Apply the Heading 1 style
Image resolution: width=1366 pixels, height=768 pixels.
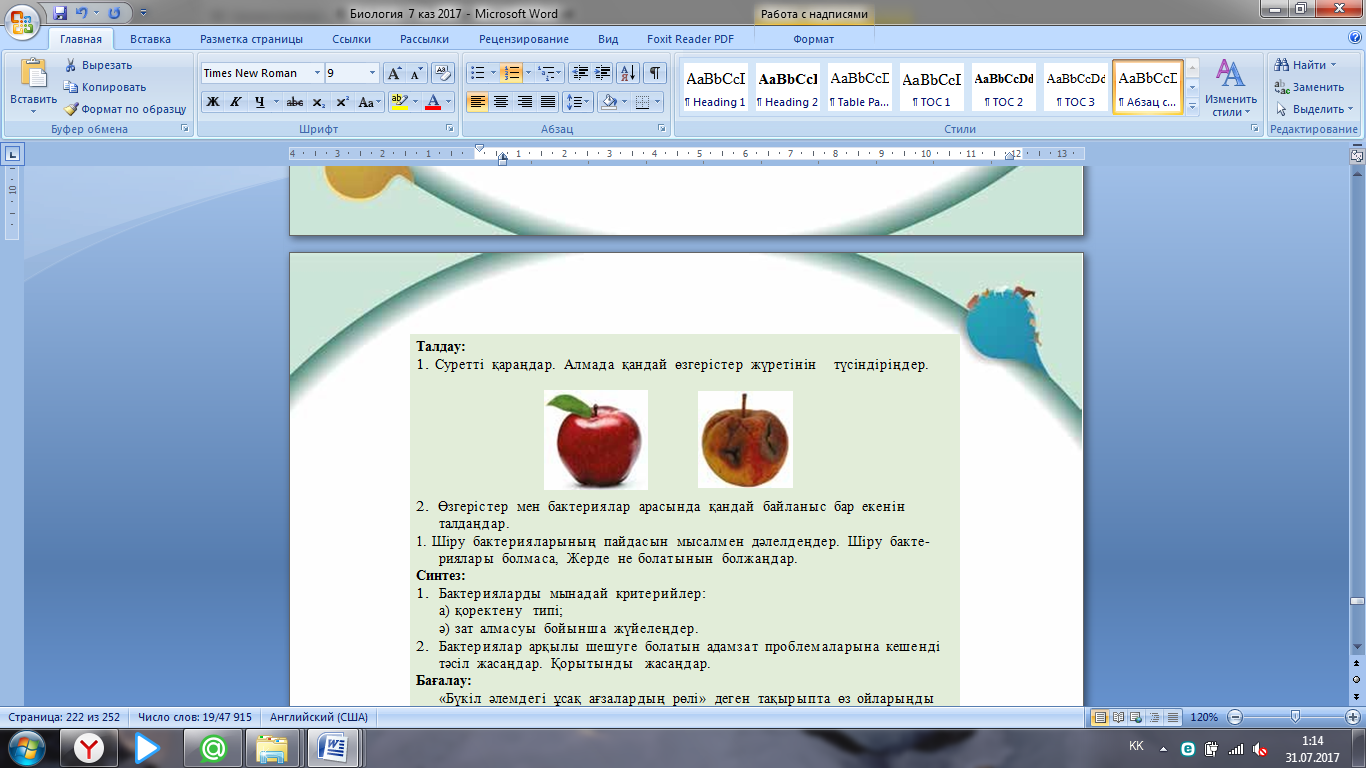point(715,87)
